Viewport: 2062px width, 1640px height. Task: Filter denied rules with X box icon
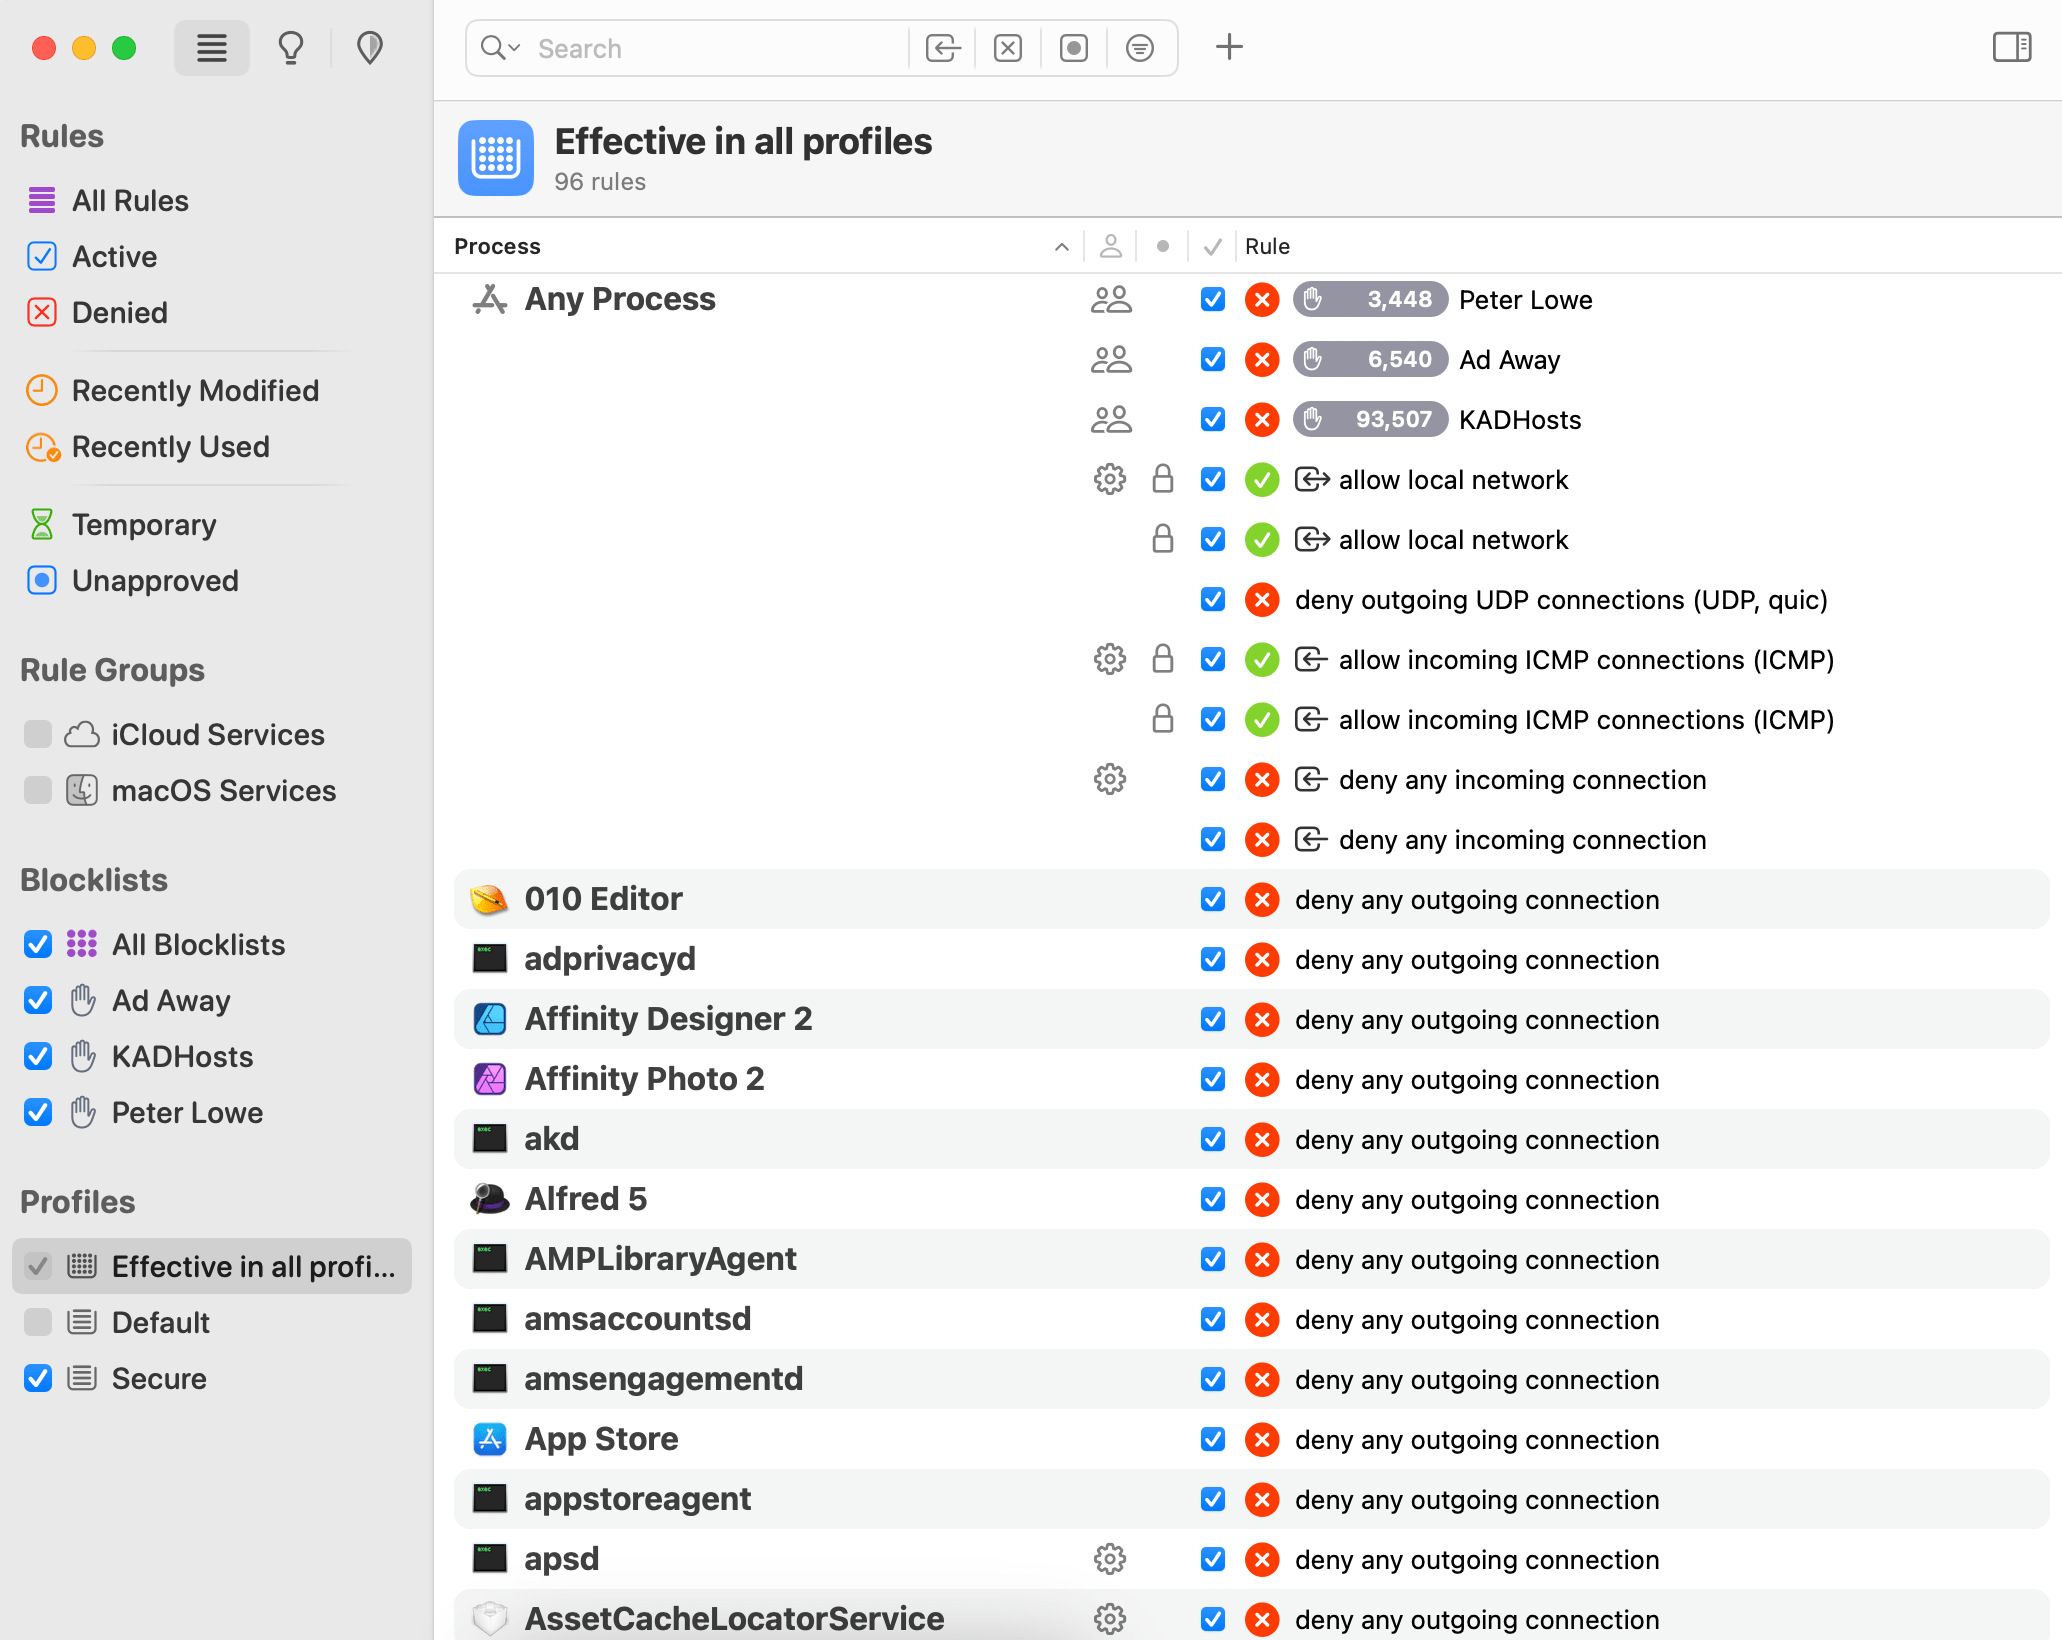[x=1008, y=48]
